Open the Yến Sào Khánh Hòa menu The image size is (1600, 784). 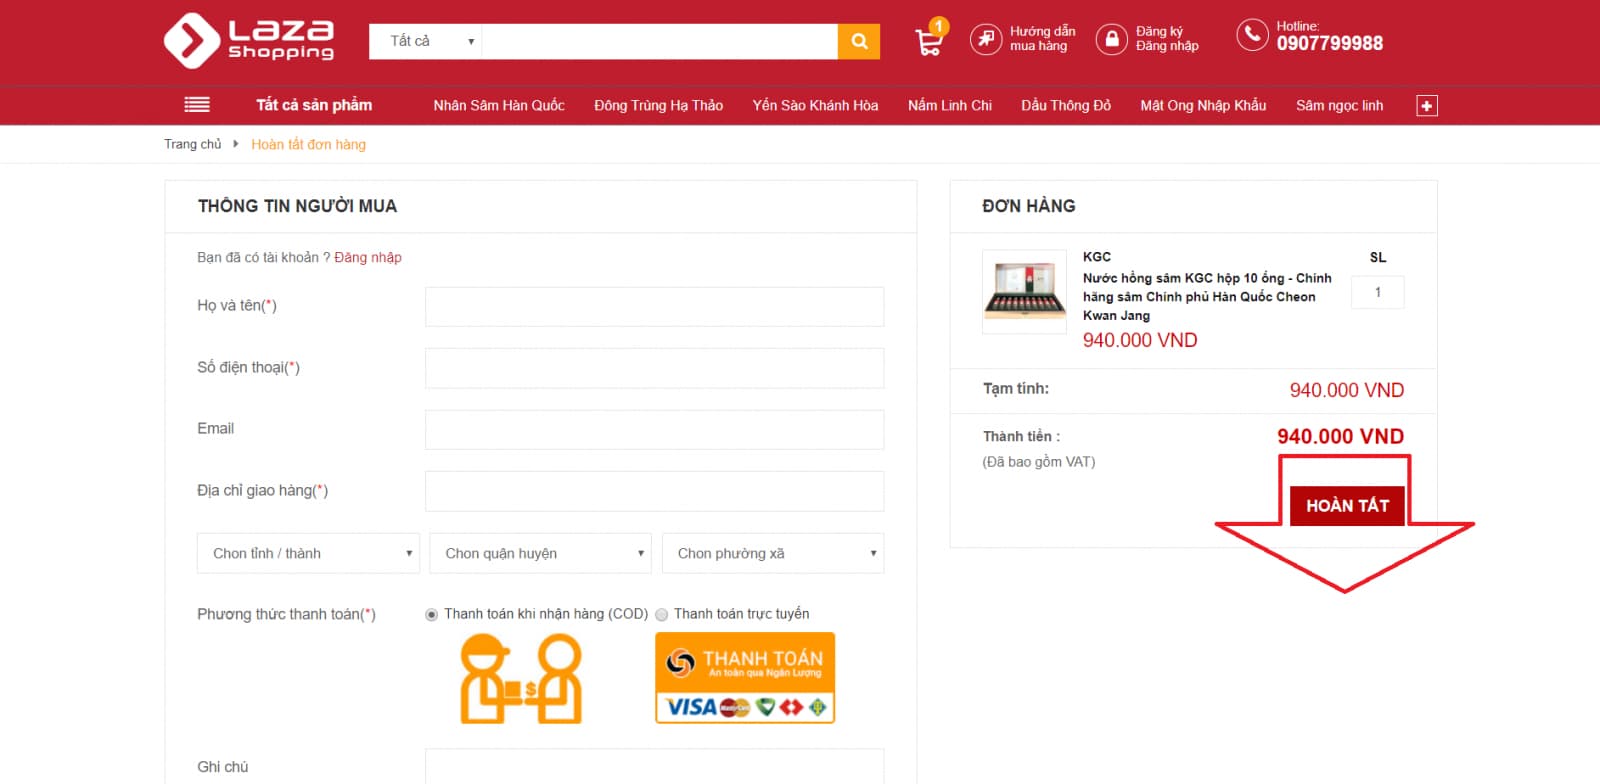click(x=815, y=105)
